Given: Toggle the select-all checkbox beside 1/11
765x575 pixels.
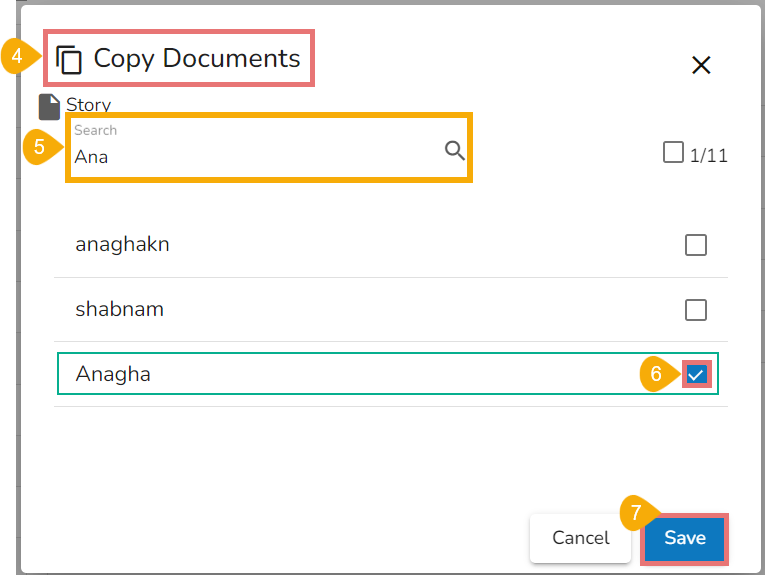Looking at the screenshot, I should [673, 152].
